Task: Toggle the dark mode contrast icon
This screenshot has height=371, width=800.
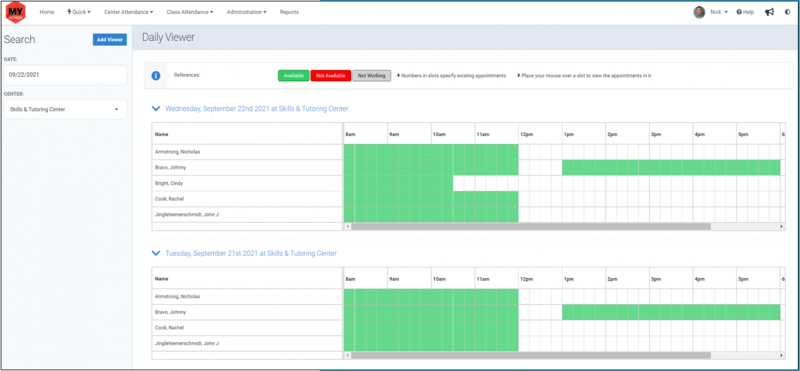Action: (x=787, y=12)
